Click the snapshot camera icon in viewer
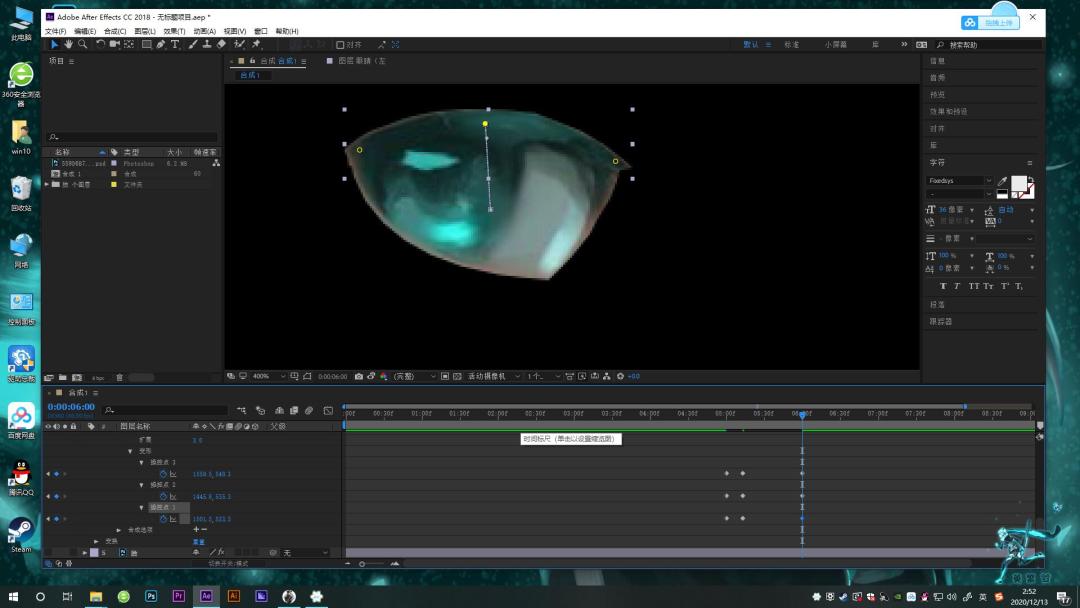Image resolution: width=1080 pixels, height=608 pixels. pos(359,377)
